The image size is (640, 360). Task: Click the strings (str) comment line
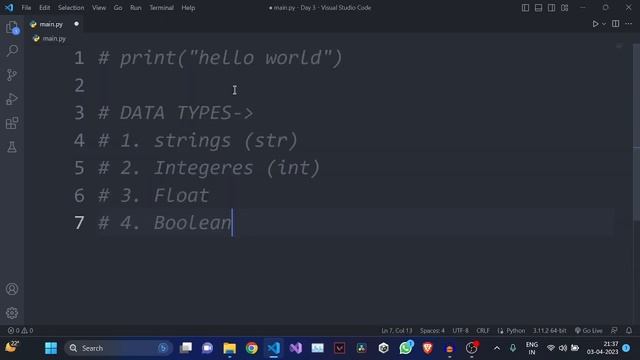(x=198, y=140)
